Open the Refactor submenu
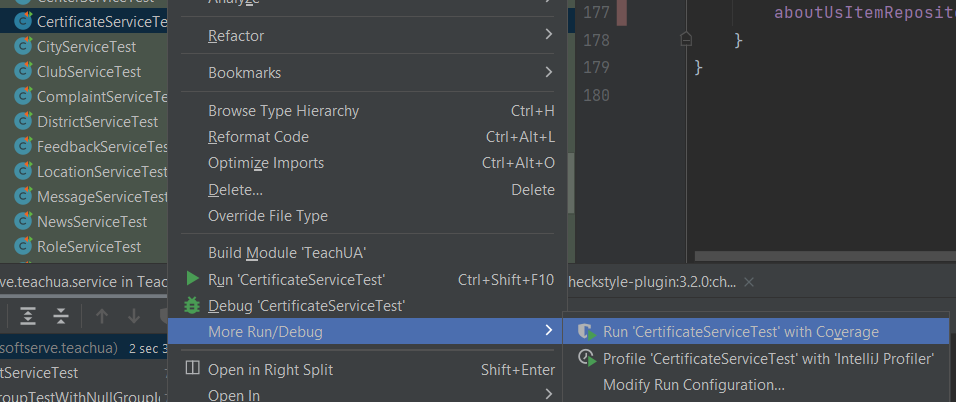Viewport: 956px width, 402px height. [x=370, y=35]
